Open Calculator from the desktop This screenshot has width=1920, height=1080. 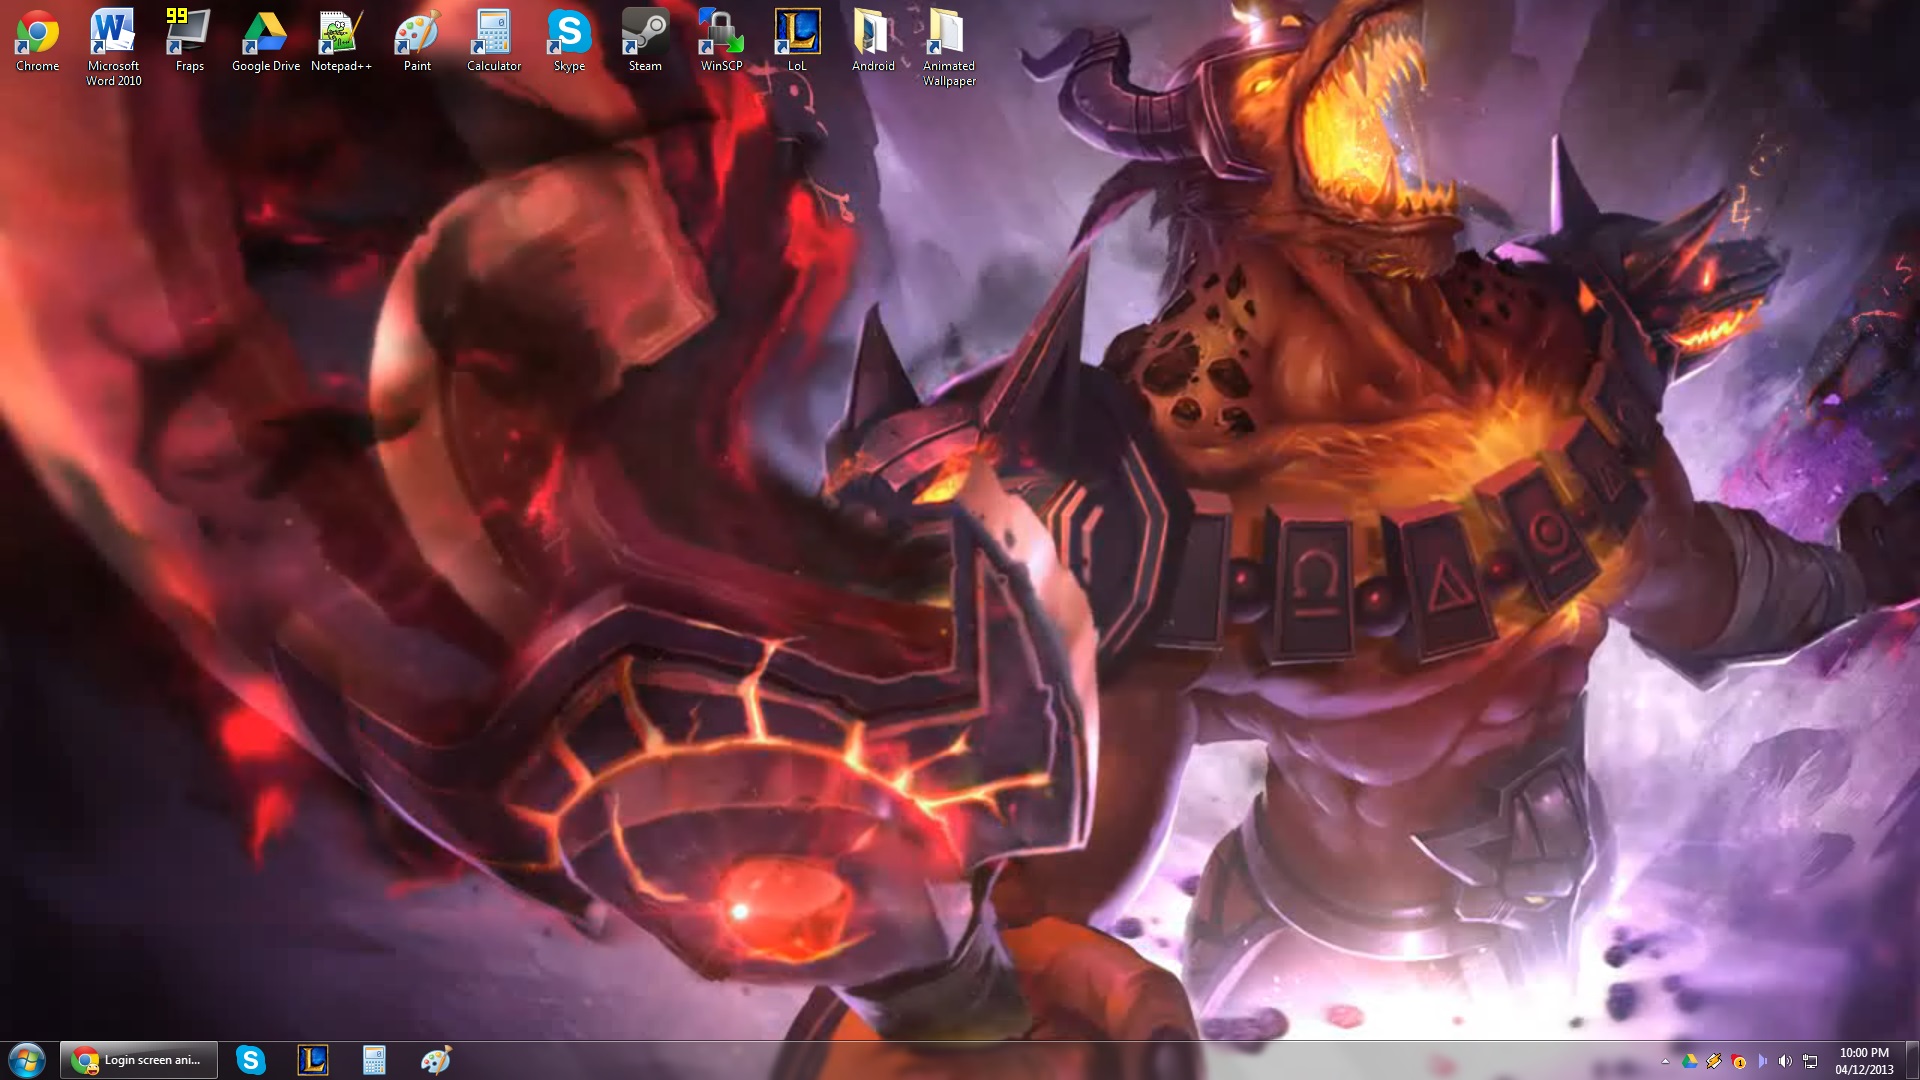493,30
